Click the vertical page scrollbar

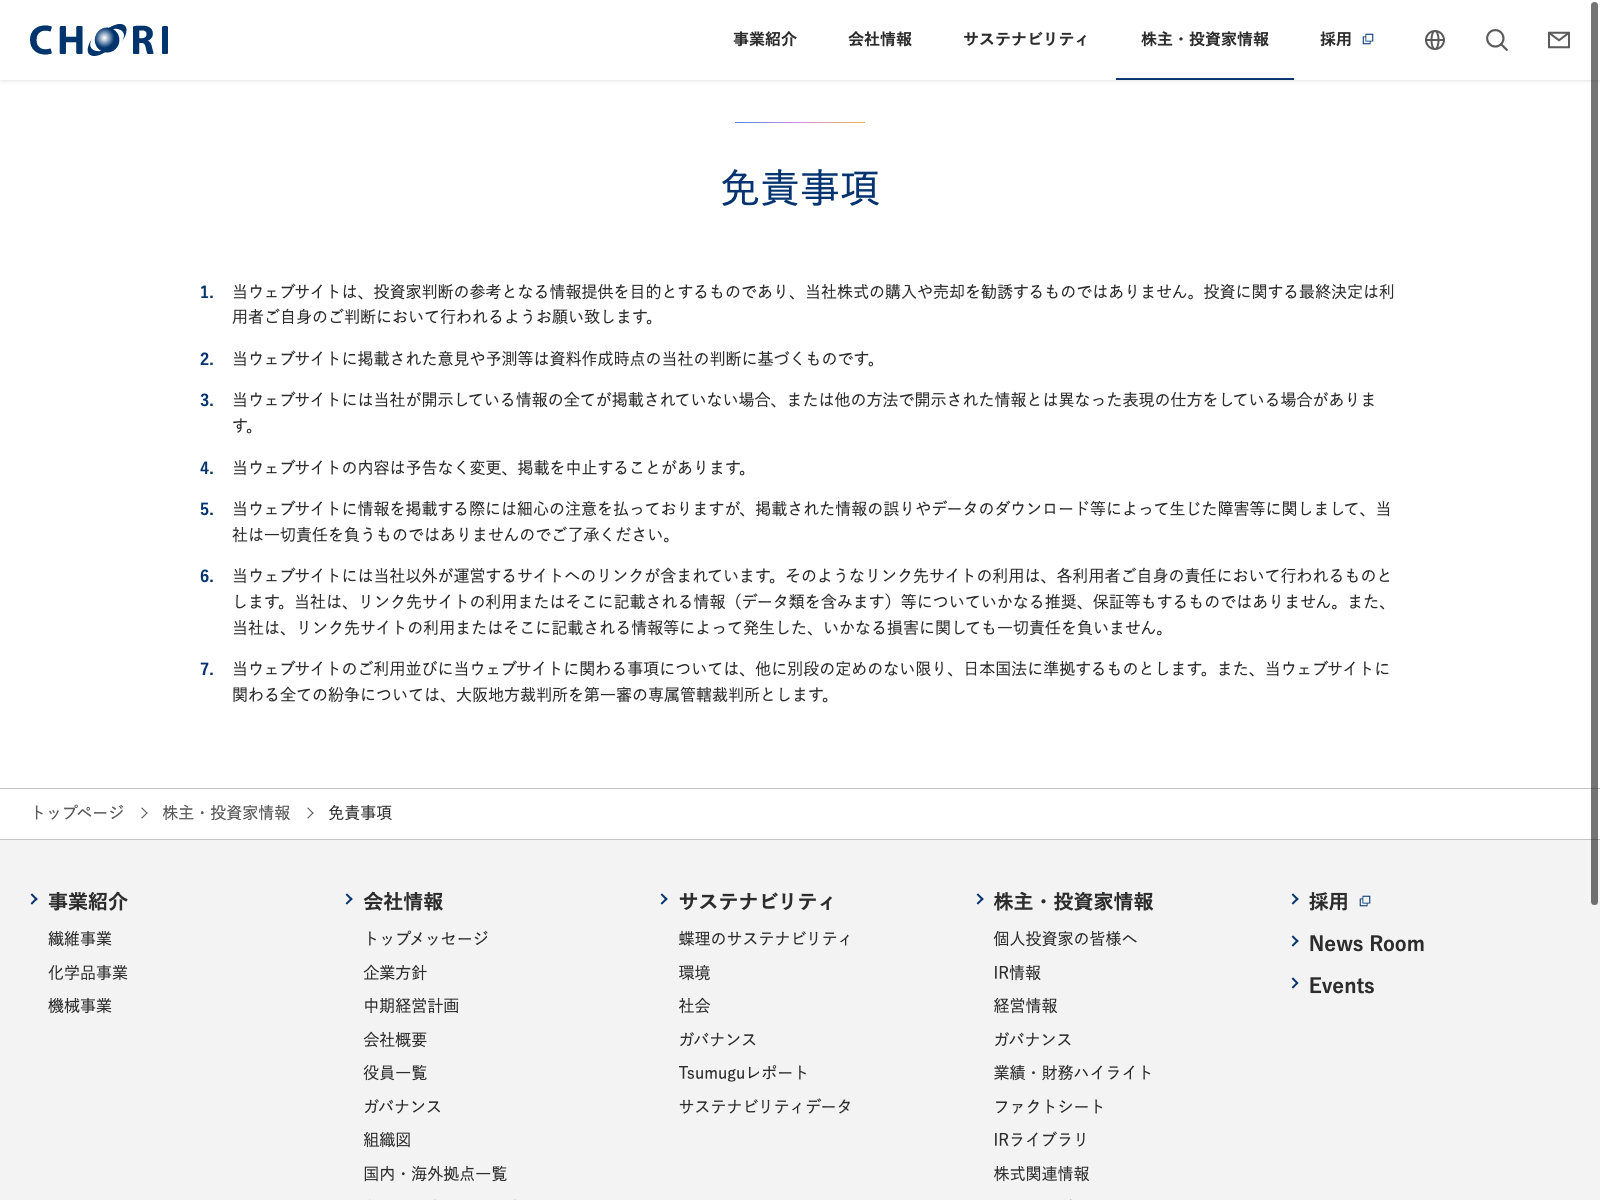tap(1594, 450)
